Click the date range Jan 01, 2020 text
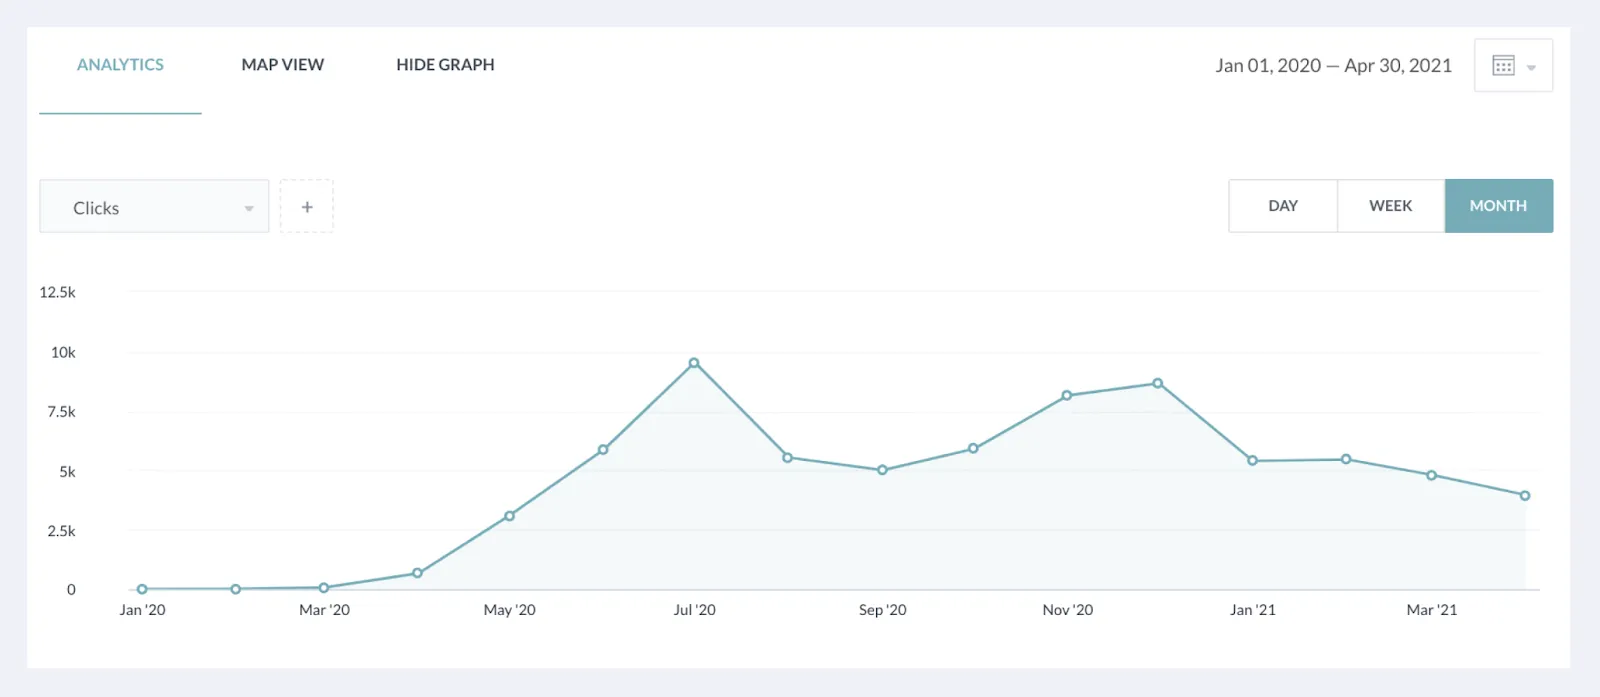The height and width of the screenshot is (697, 1600). (x=1268, y=66)
